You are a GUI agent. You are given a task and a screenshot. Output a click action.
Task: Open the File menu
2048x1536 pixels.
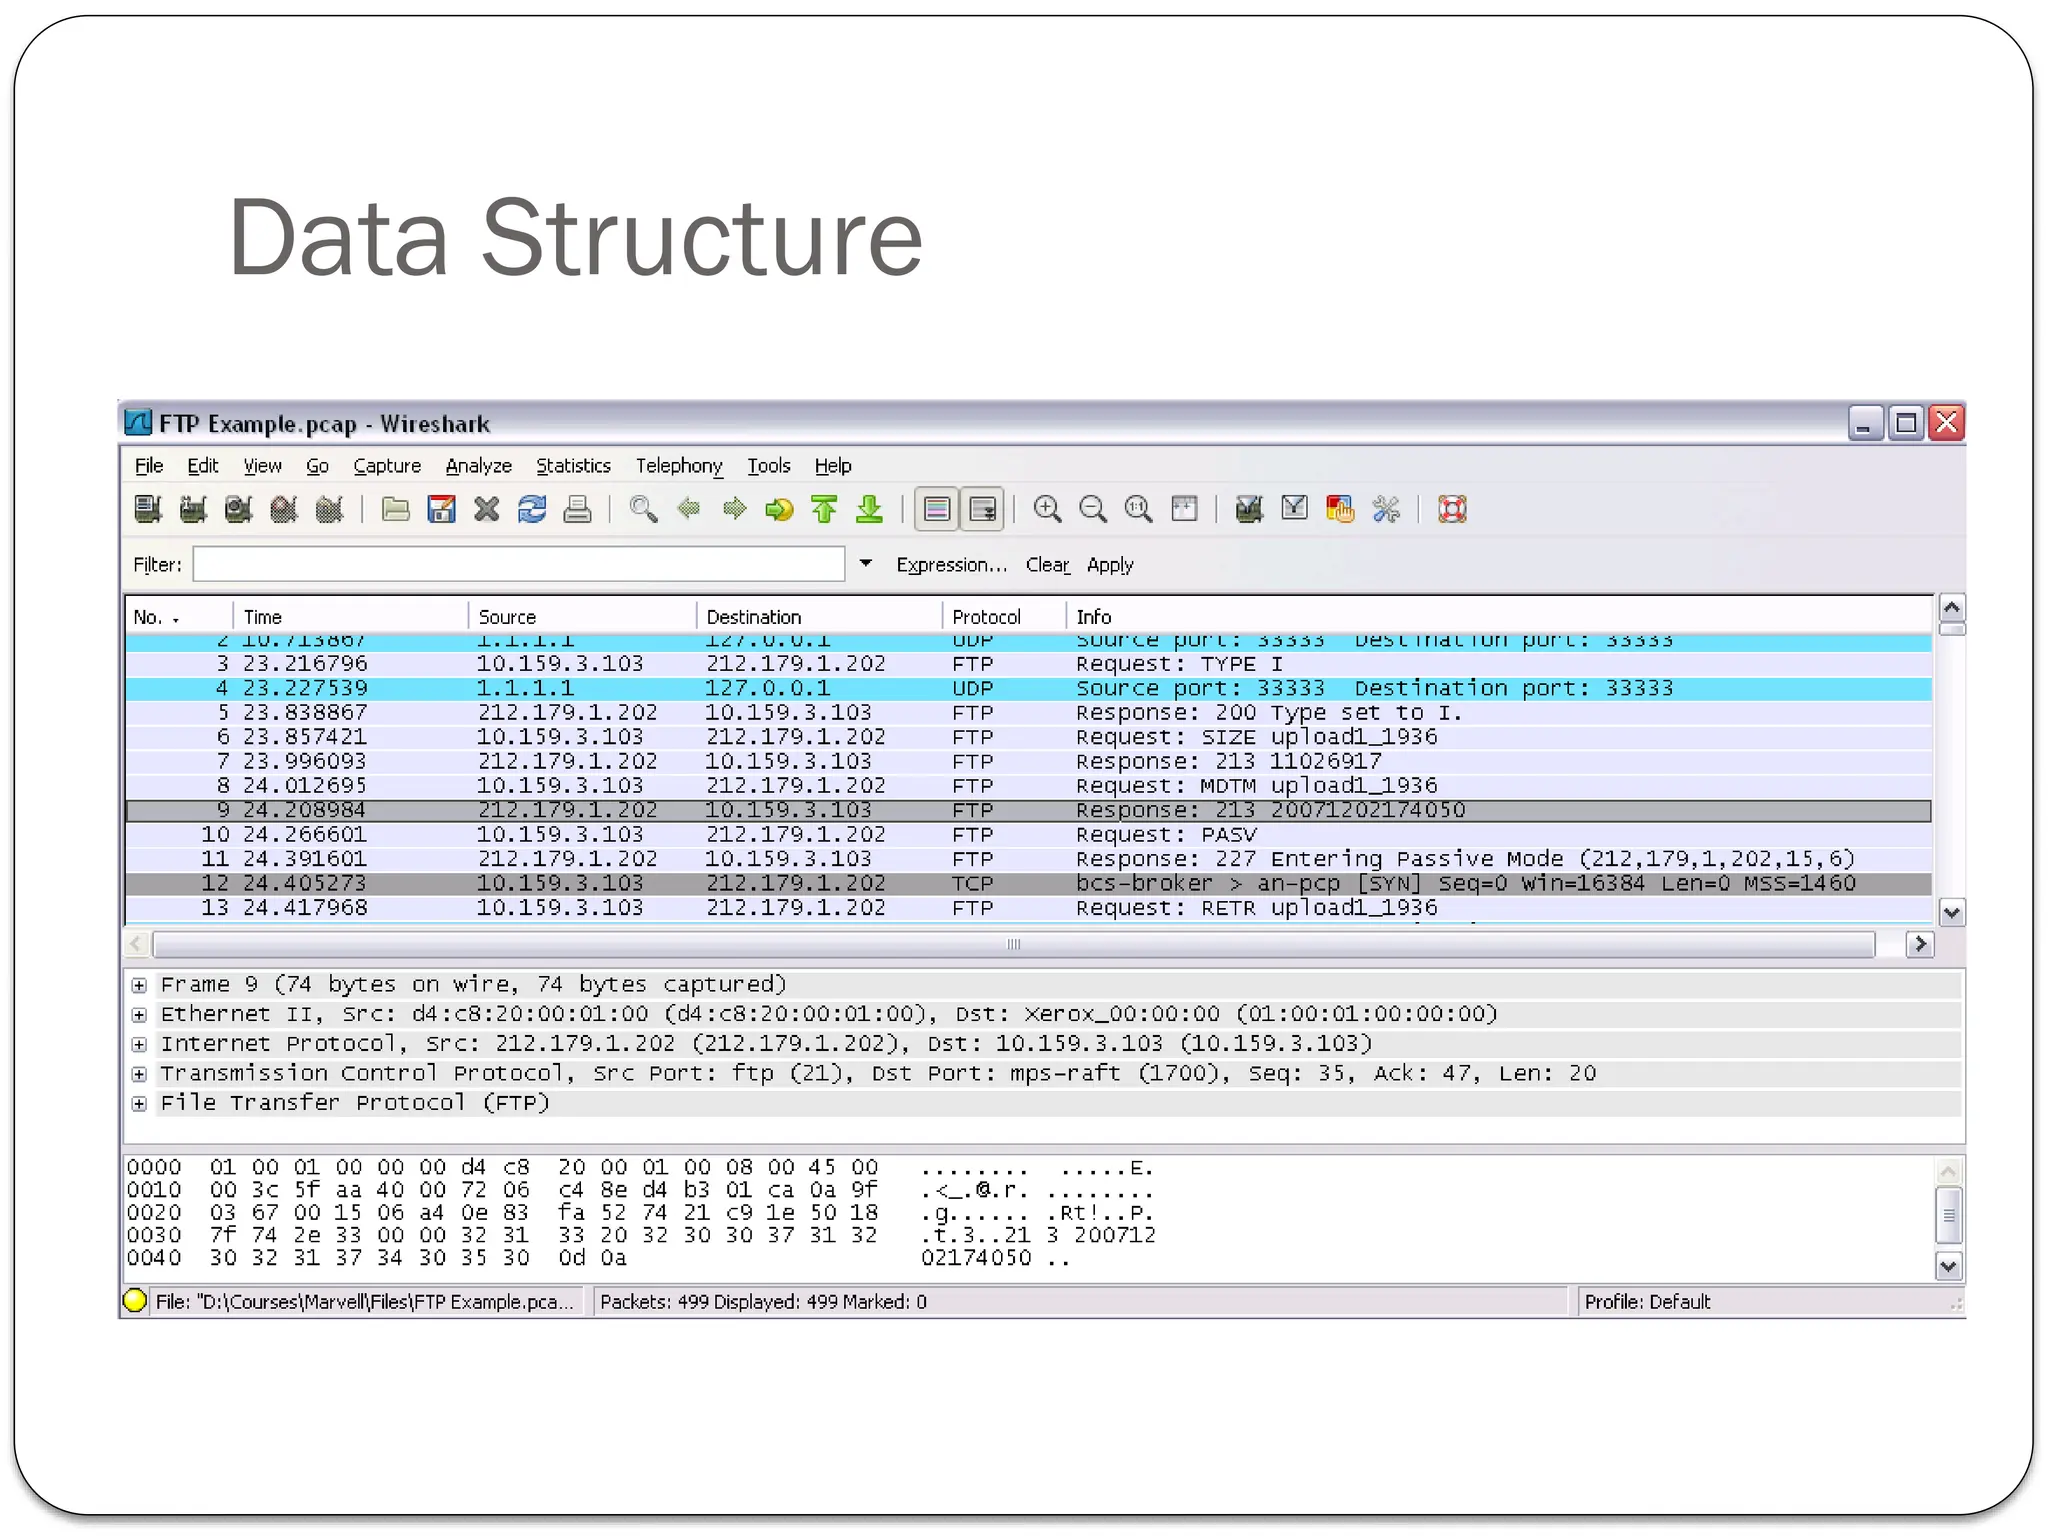coord(149,466)
